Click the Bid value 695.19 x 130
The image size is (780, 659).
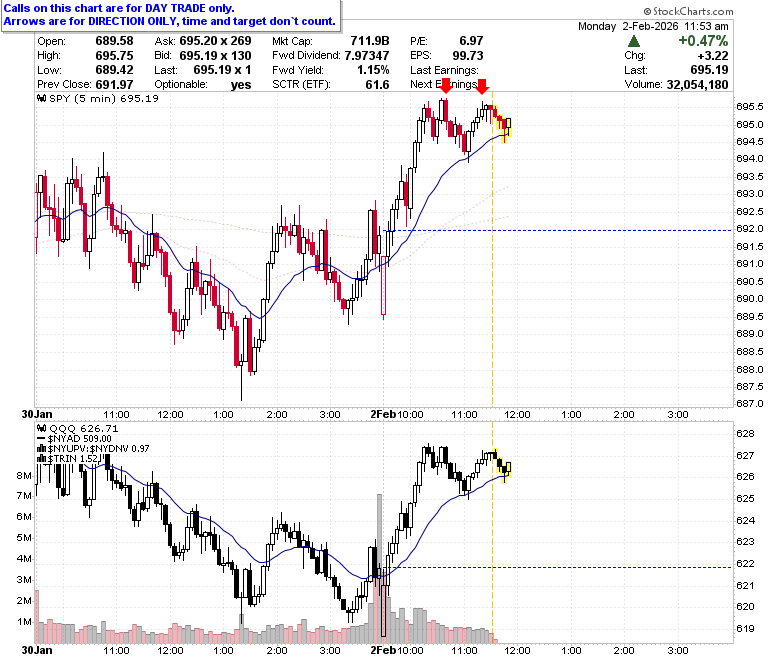click(x=215, y=55)
